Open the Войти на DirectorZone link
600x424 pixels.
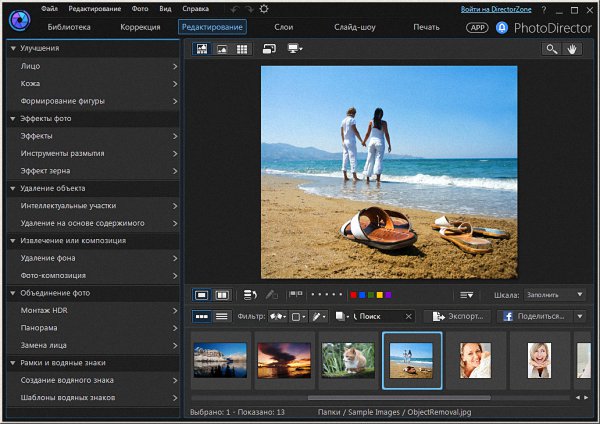tap(496, 9)
